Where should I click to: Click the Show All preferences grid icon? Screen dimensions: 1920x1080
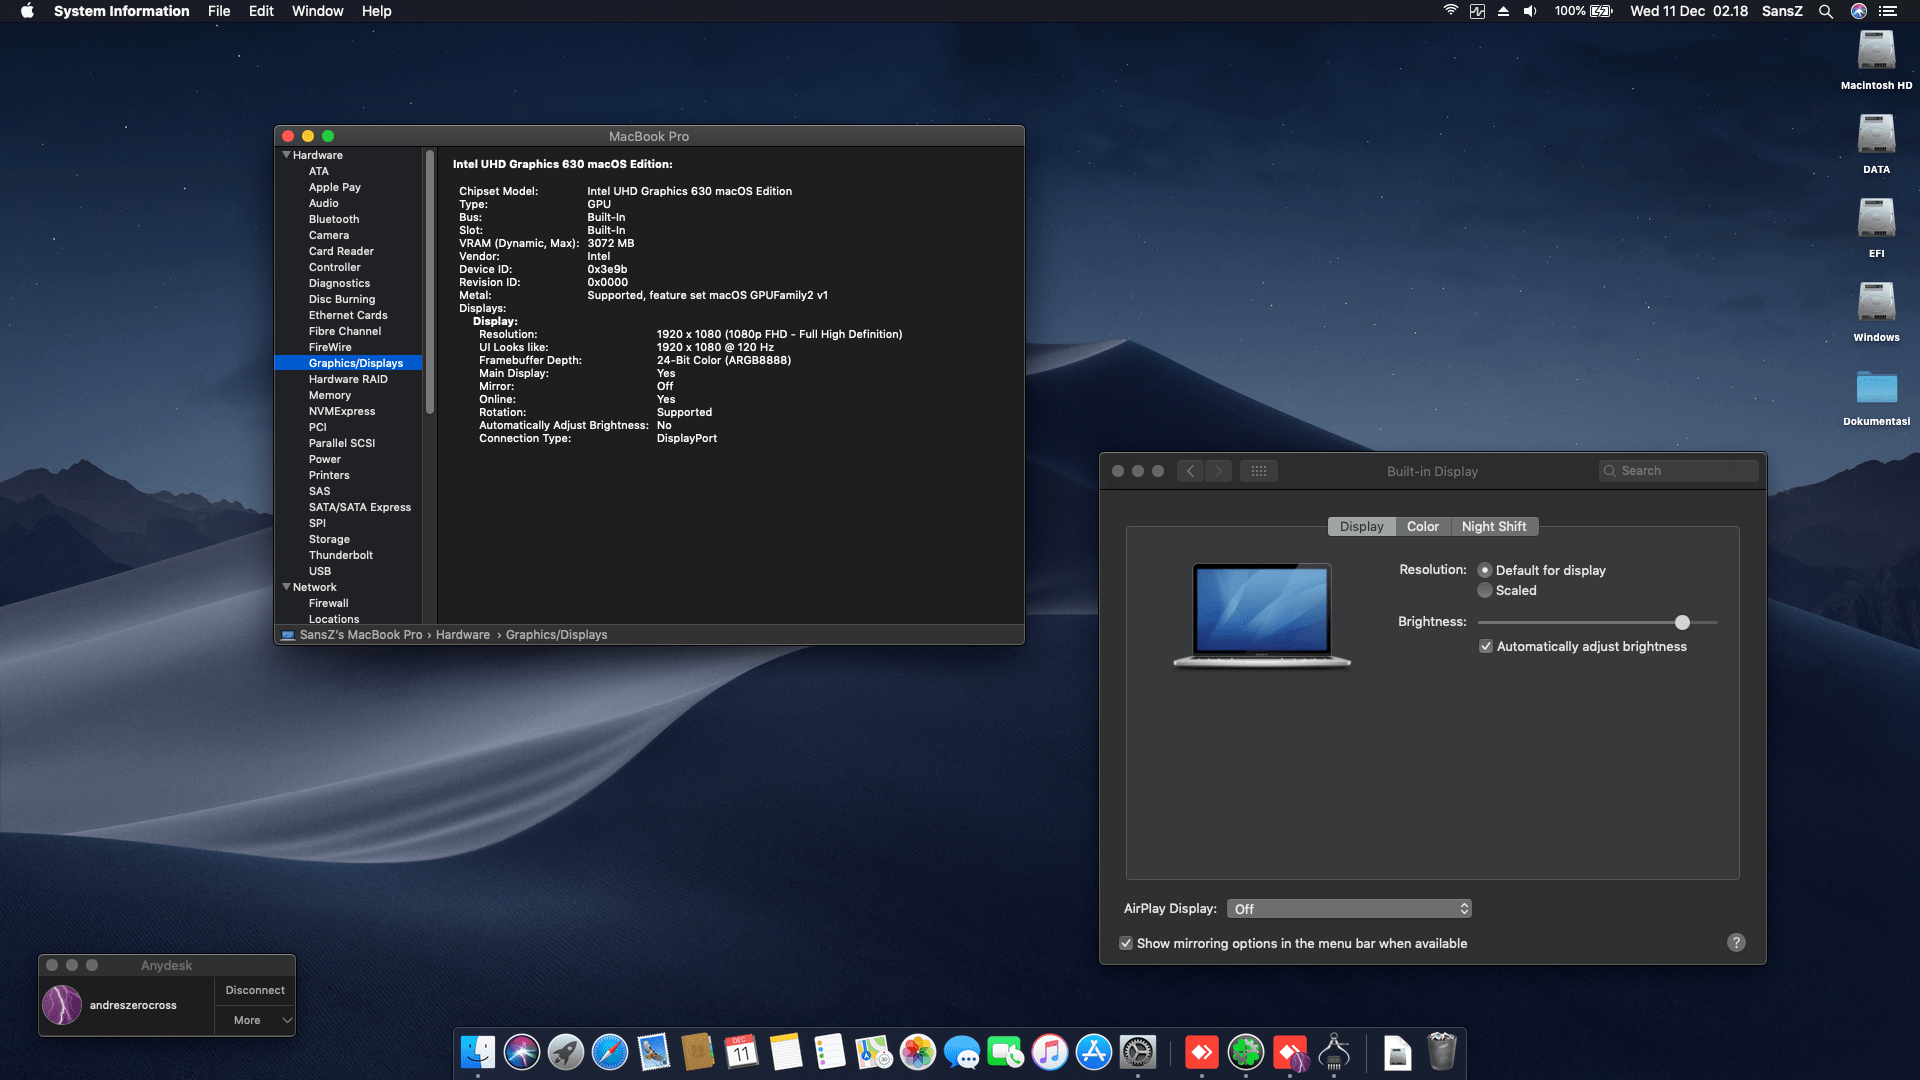[x=1259, y=470]
